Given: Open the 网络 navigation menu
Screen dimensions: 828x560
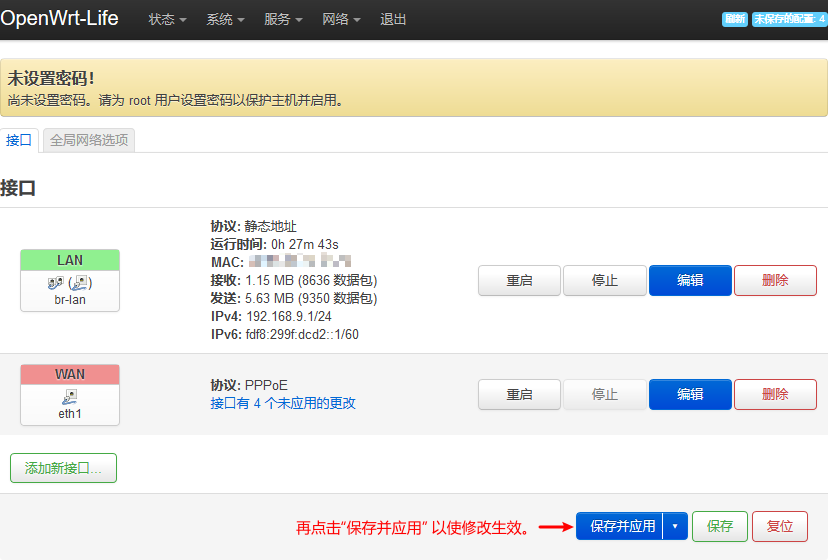Looking at the screenshot, I should point(341,20).
